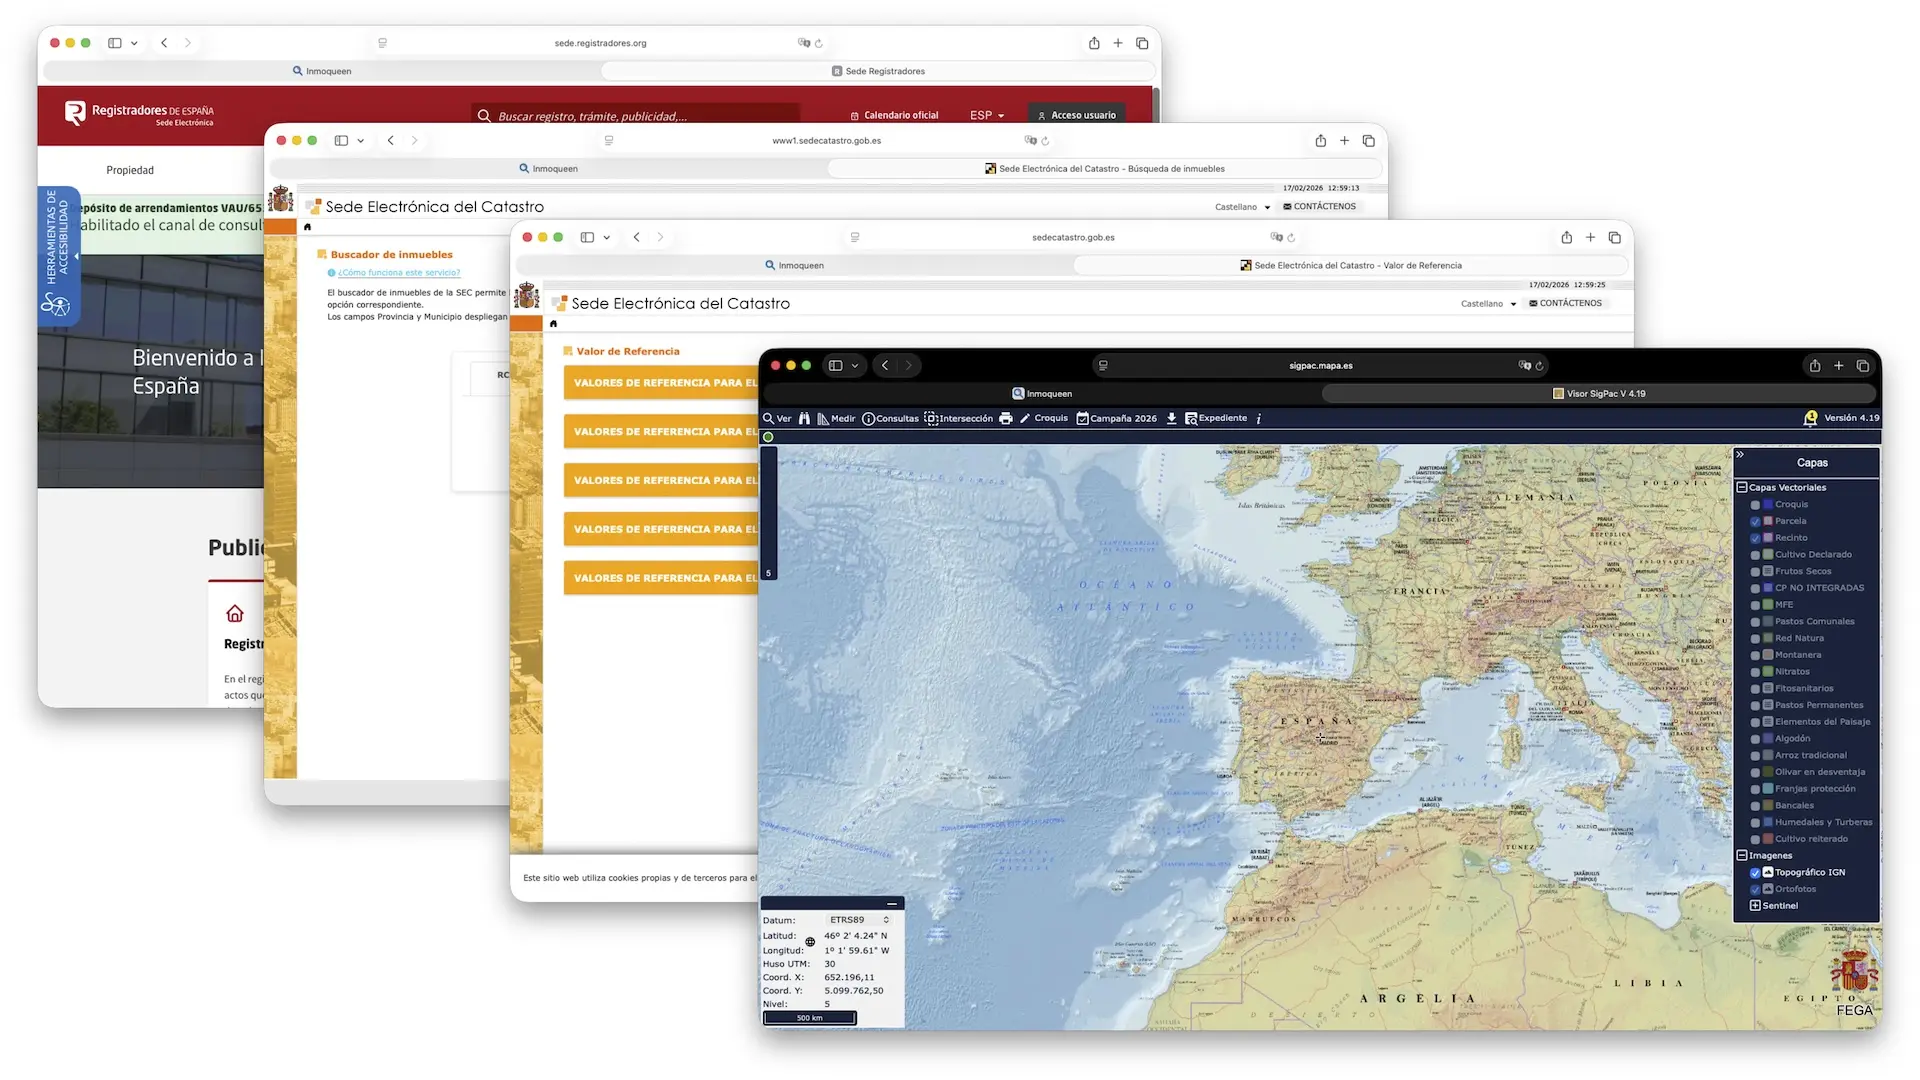
Task: Open Campaña 2026 calendar tool
Action: [1116, 418]
